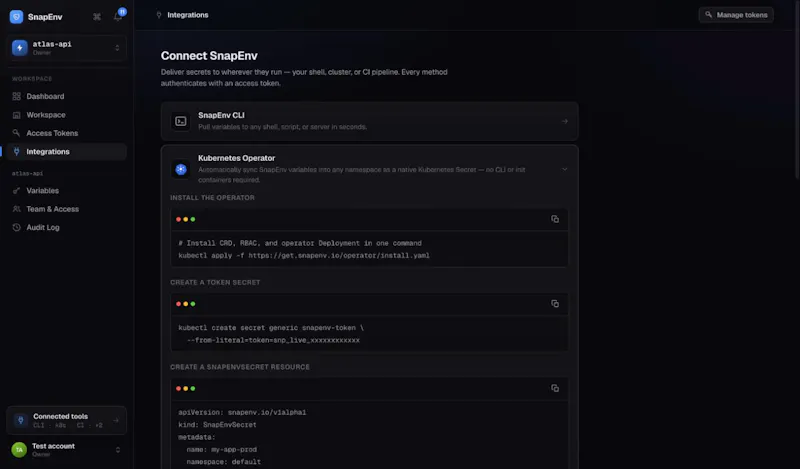
Task: Open the notifications bell
Action: 118,17
